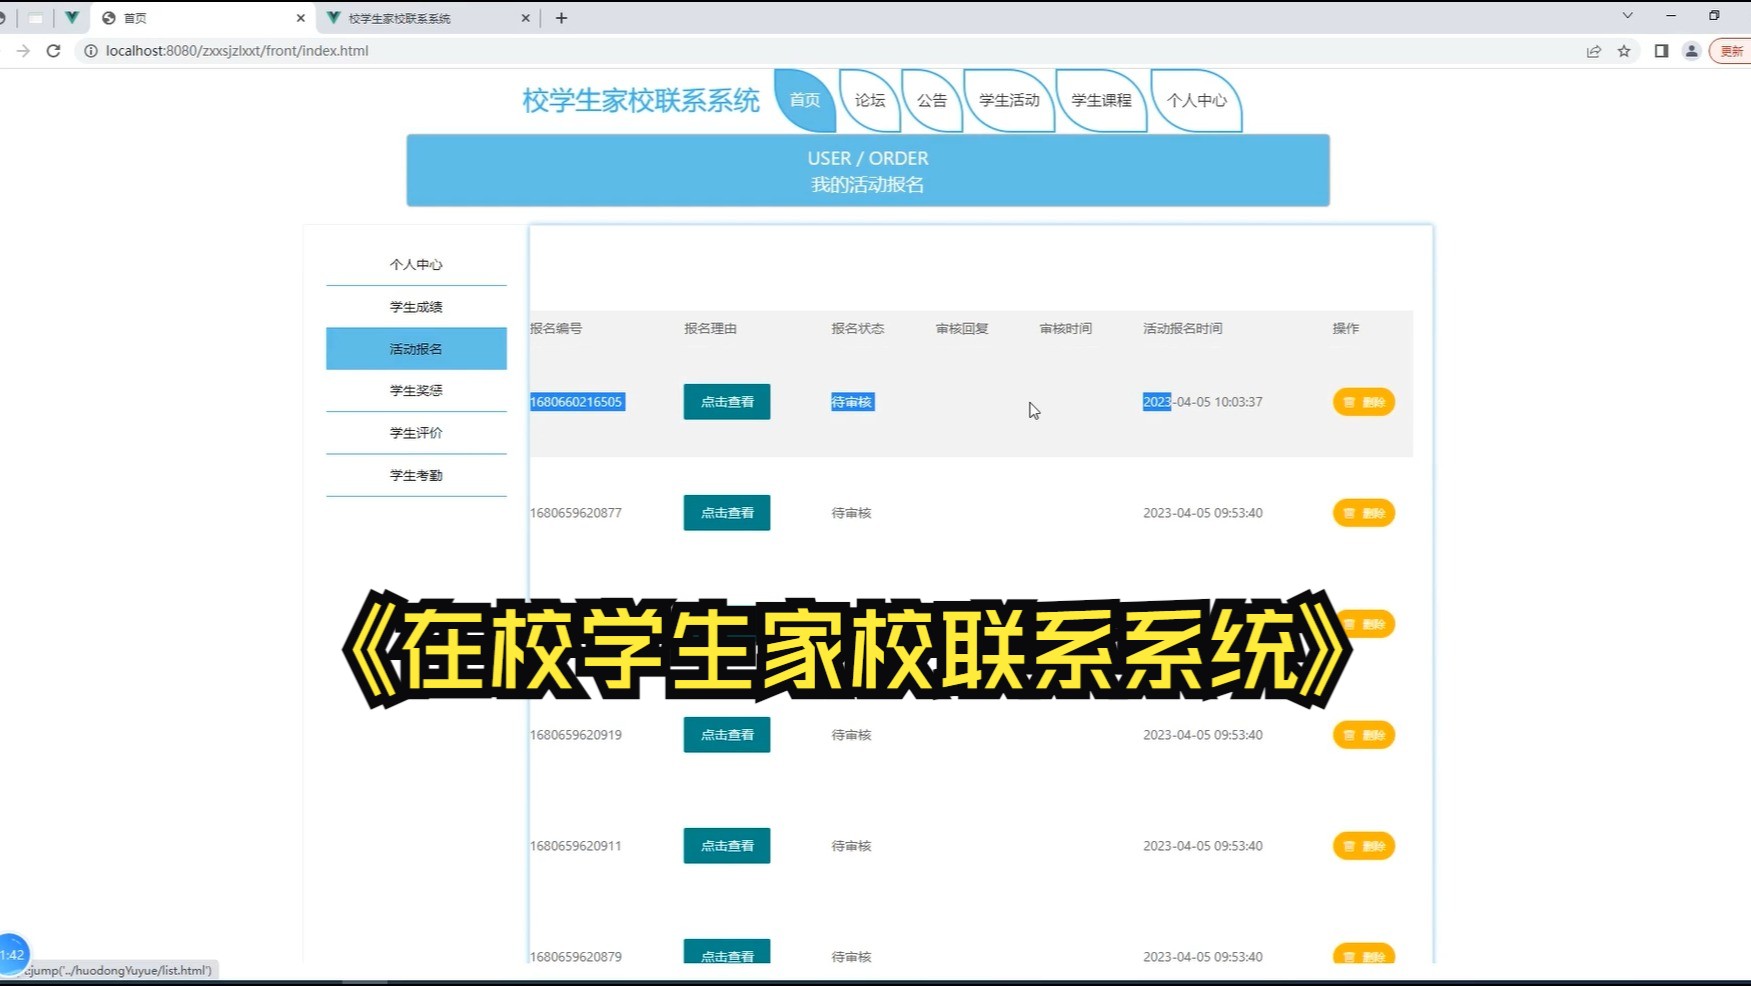The height and width of the screenshot is (986, 1751).
Task: Go to 首页 in the site navigation
Action: pos(805,100)
